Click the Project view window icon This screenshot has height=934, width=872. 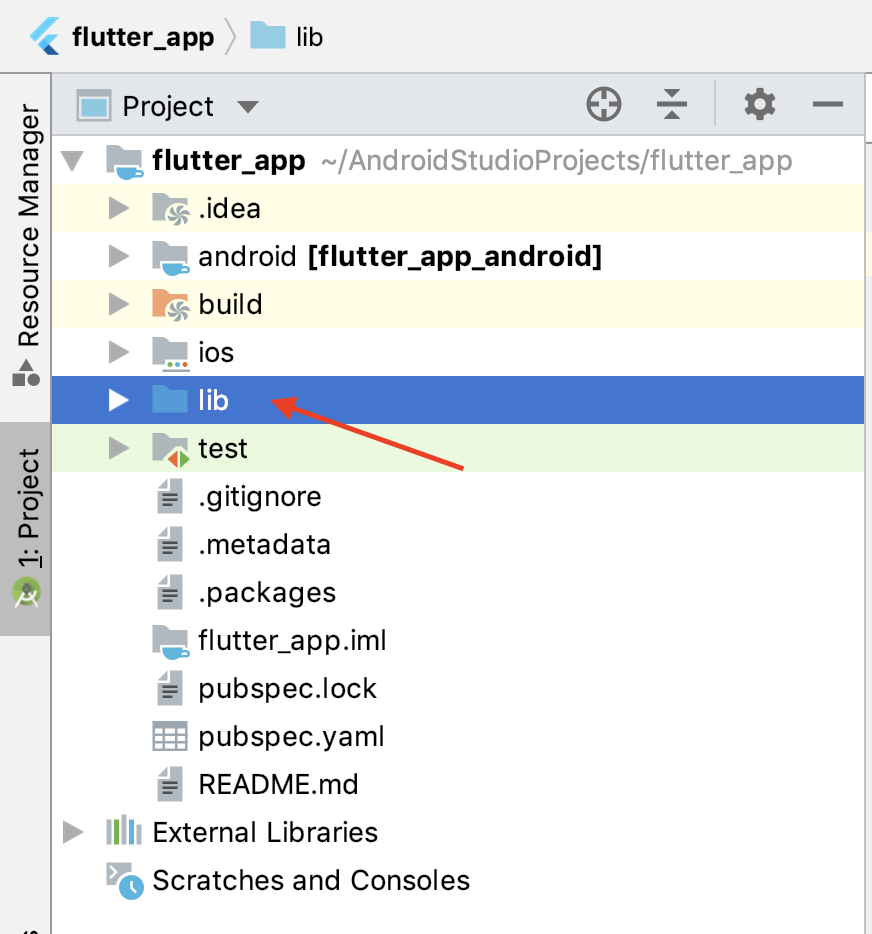coord(94,105)
